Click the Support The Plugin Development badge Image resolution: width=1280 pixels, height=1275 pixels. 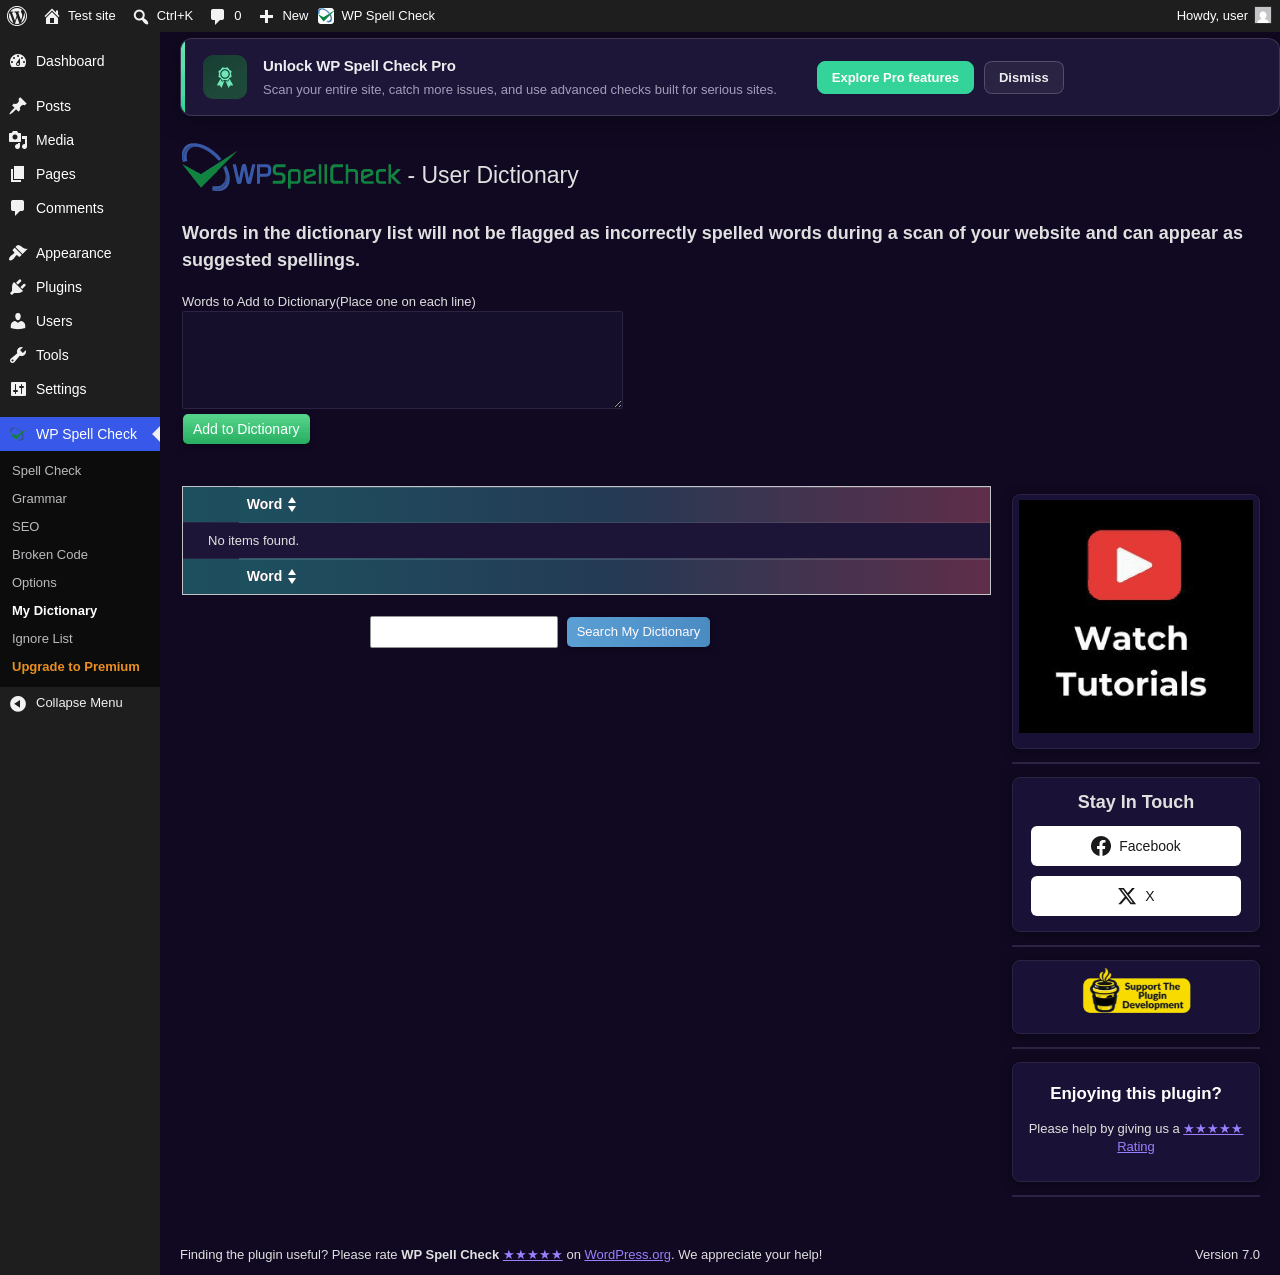click(x=1136, y=991)
